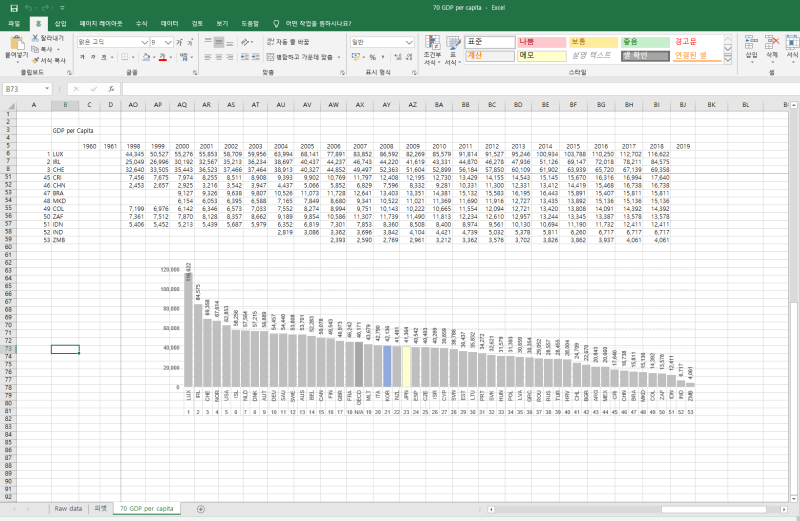The height and width of the screenshot is (521, 800).
Task: Switch to the Raw data sheet tab
Action: coord(68,509)
